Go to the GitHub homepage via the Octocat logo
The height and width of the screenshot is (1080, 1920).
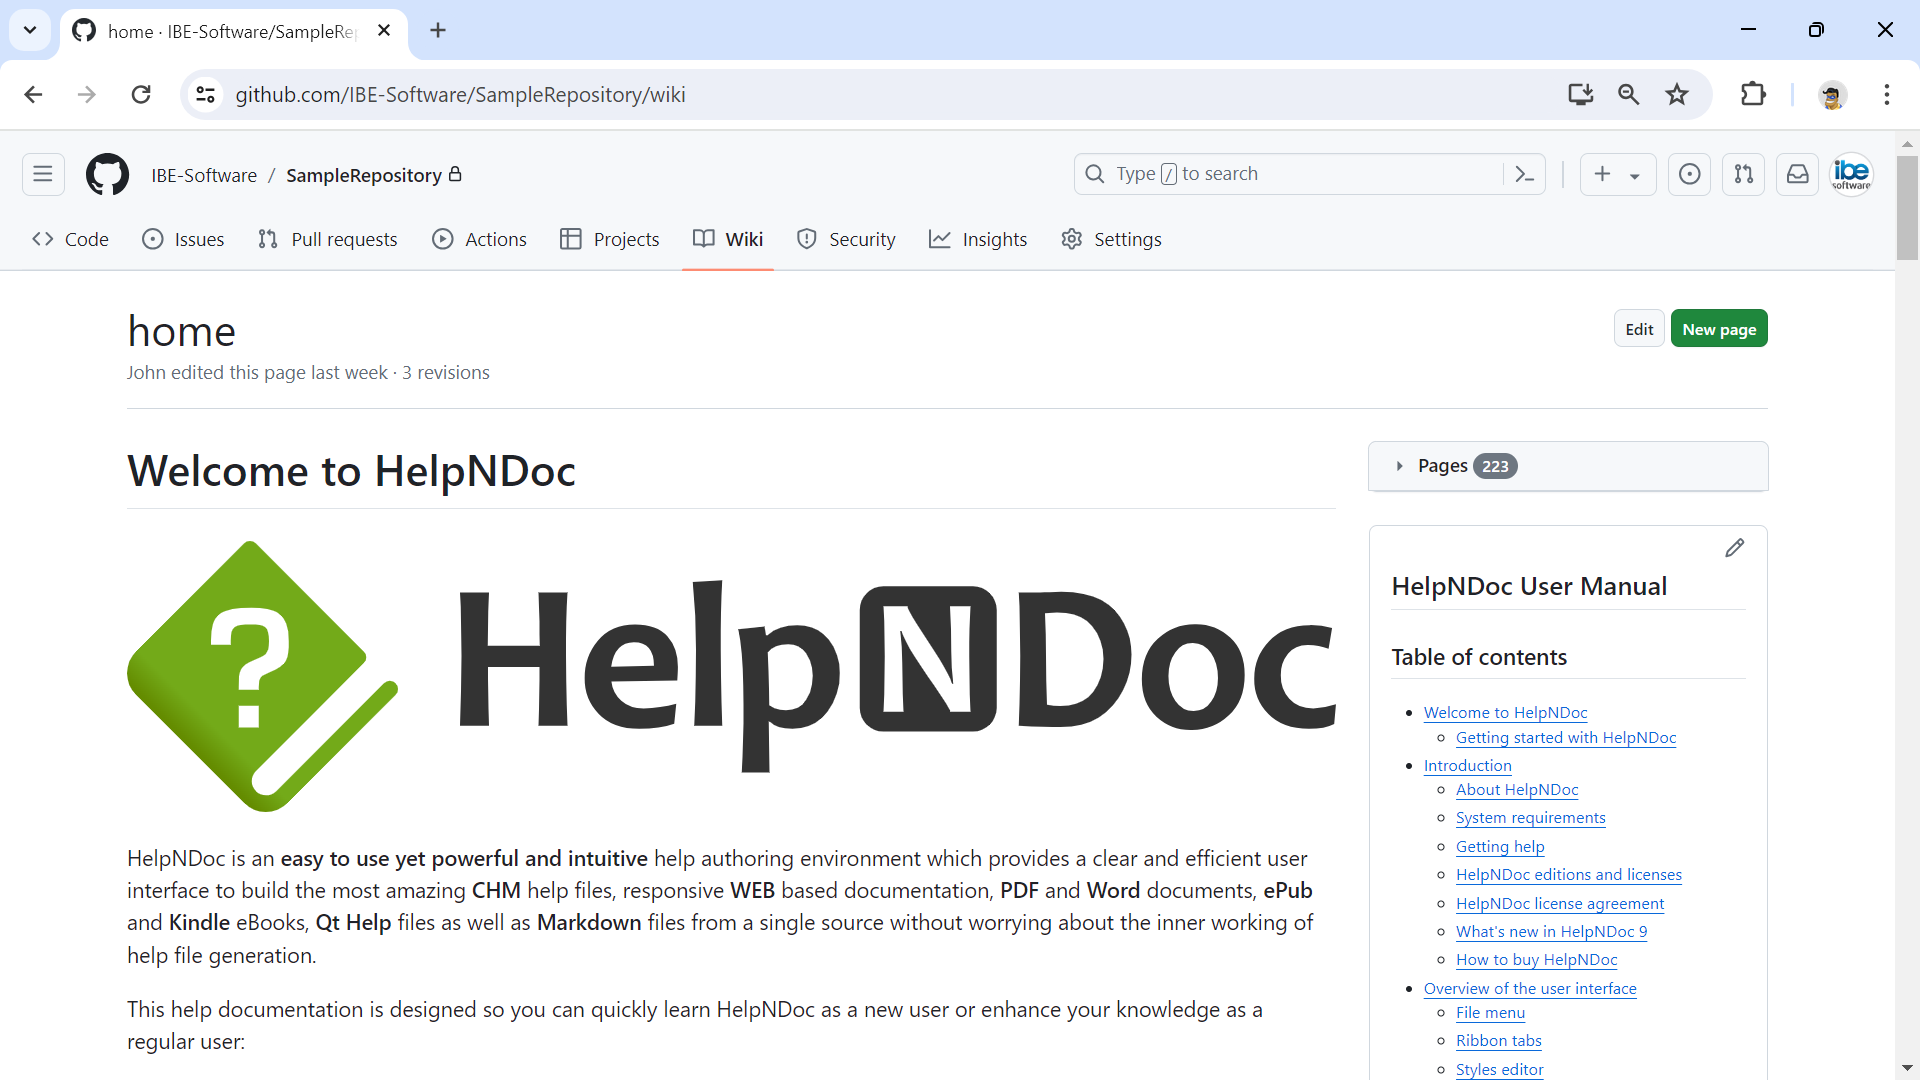[x=107, y=174]
